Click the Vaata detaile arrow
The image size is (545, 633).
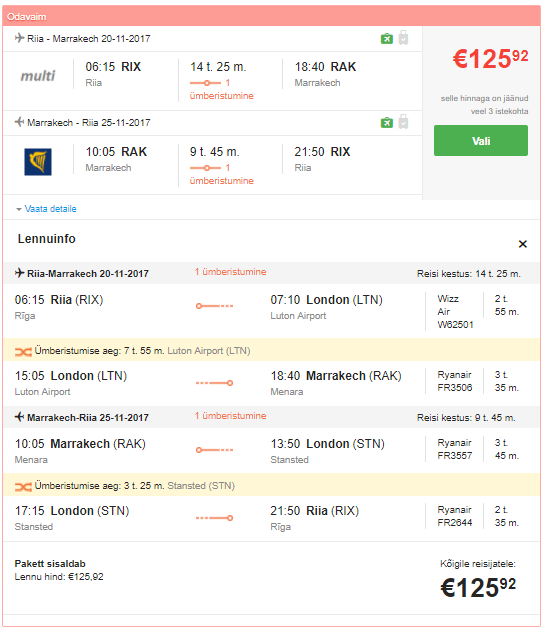[19, 210]
